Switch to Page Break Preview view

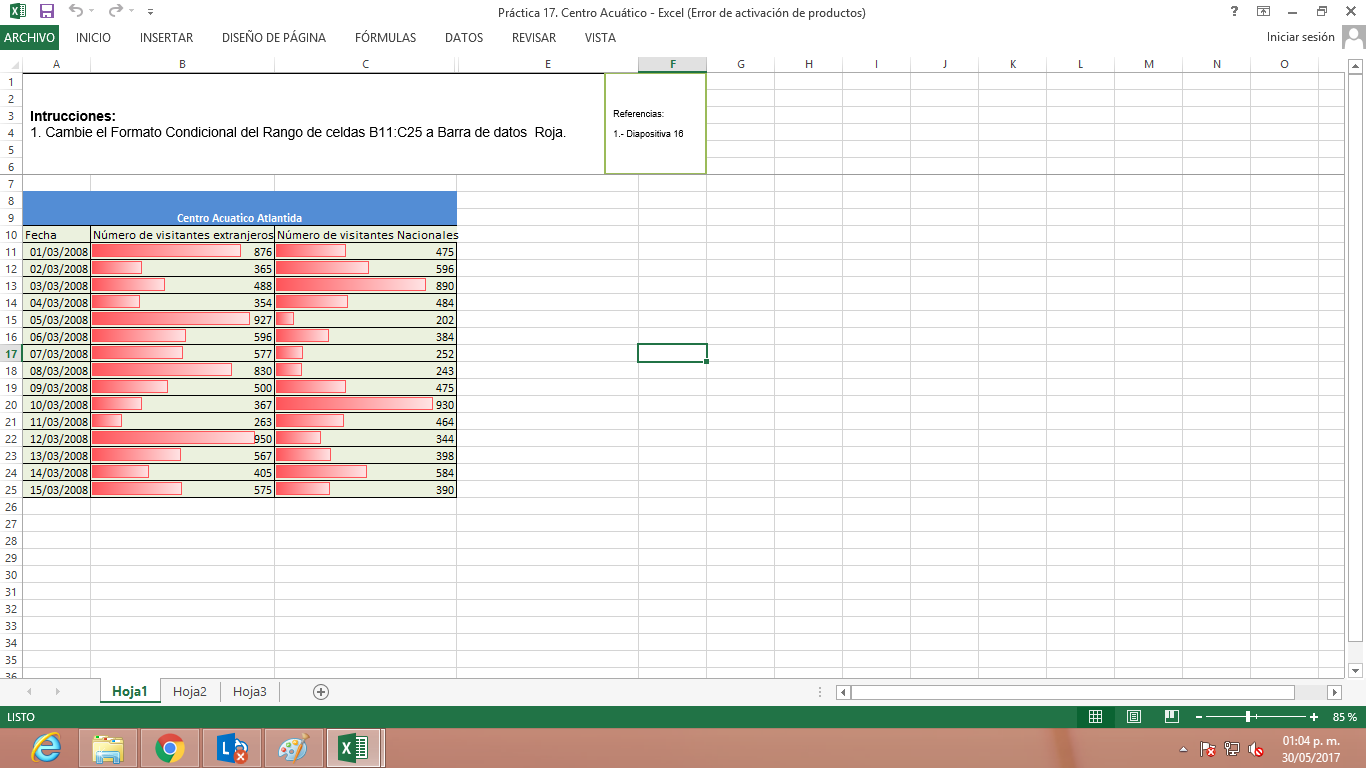pyautogui.click(x=1172, y=717)
